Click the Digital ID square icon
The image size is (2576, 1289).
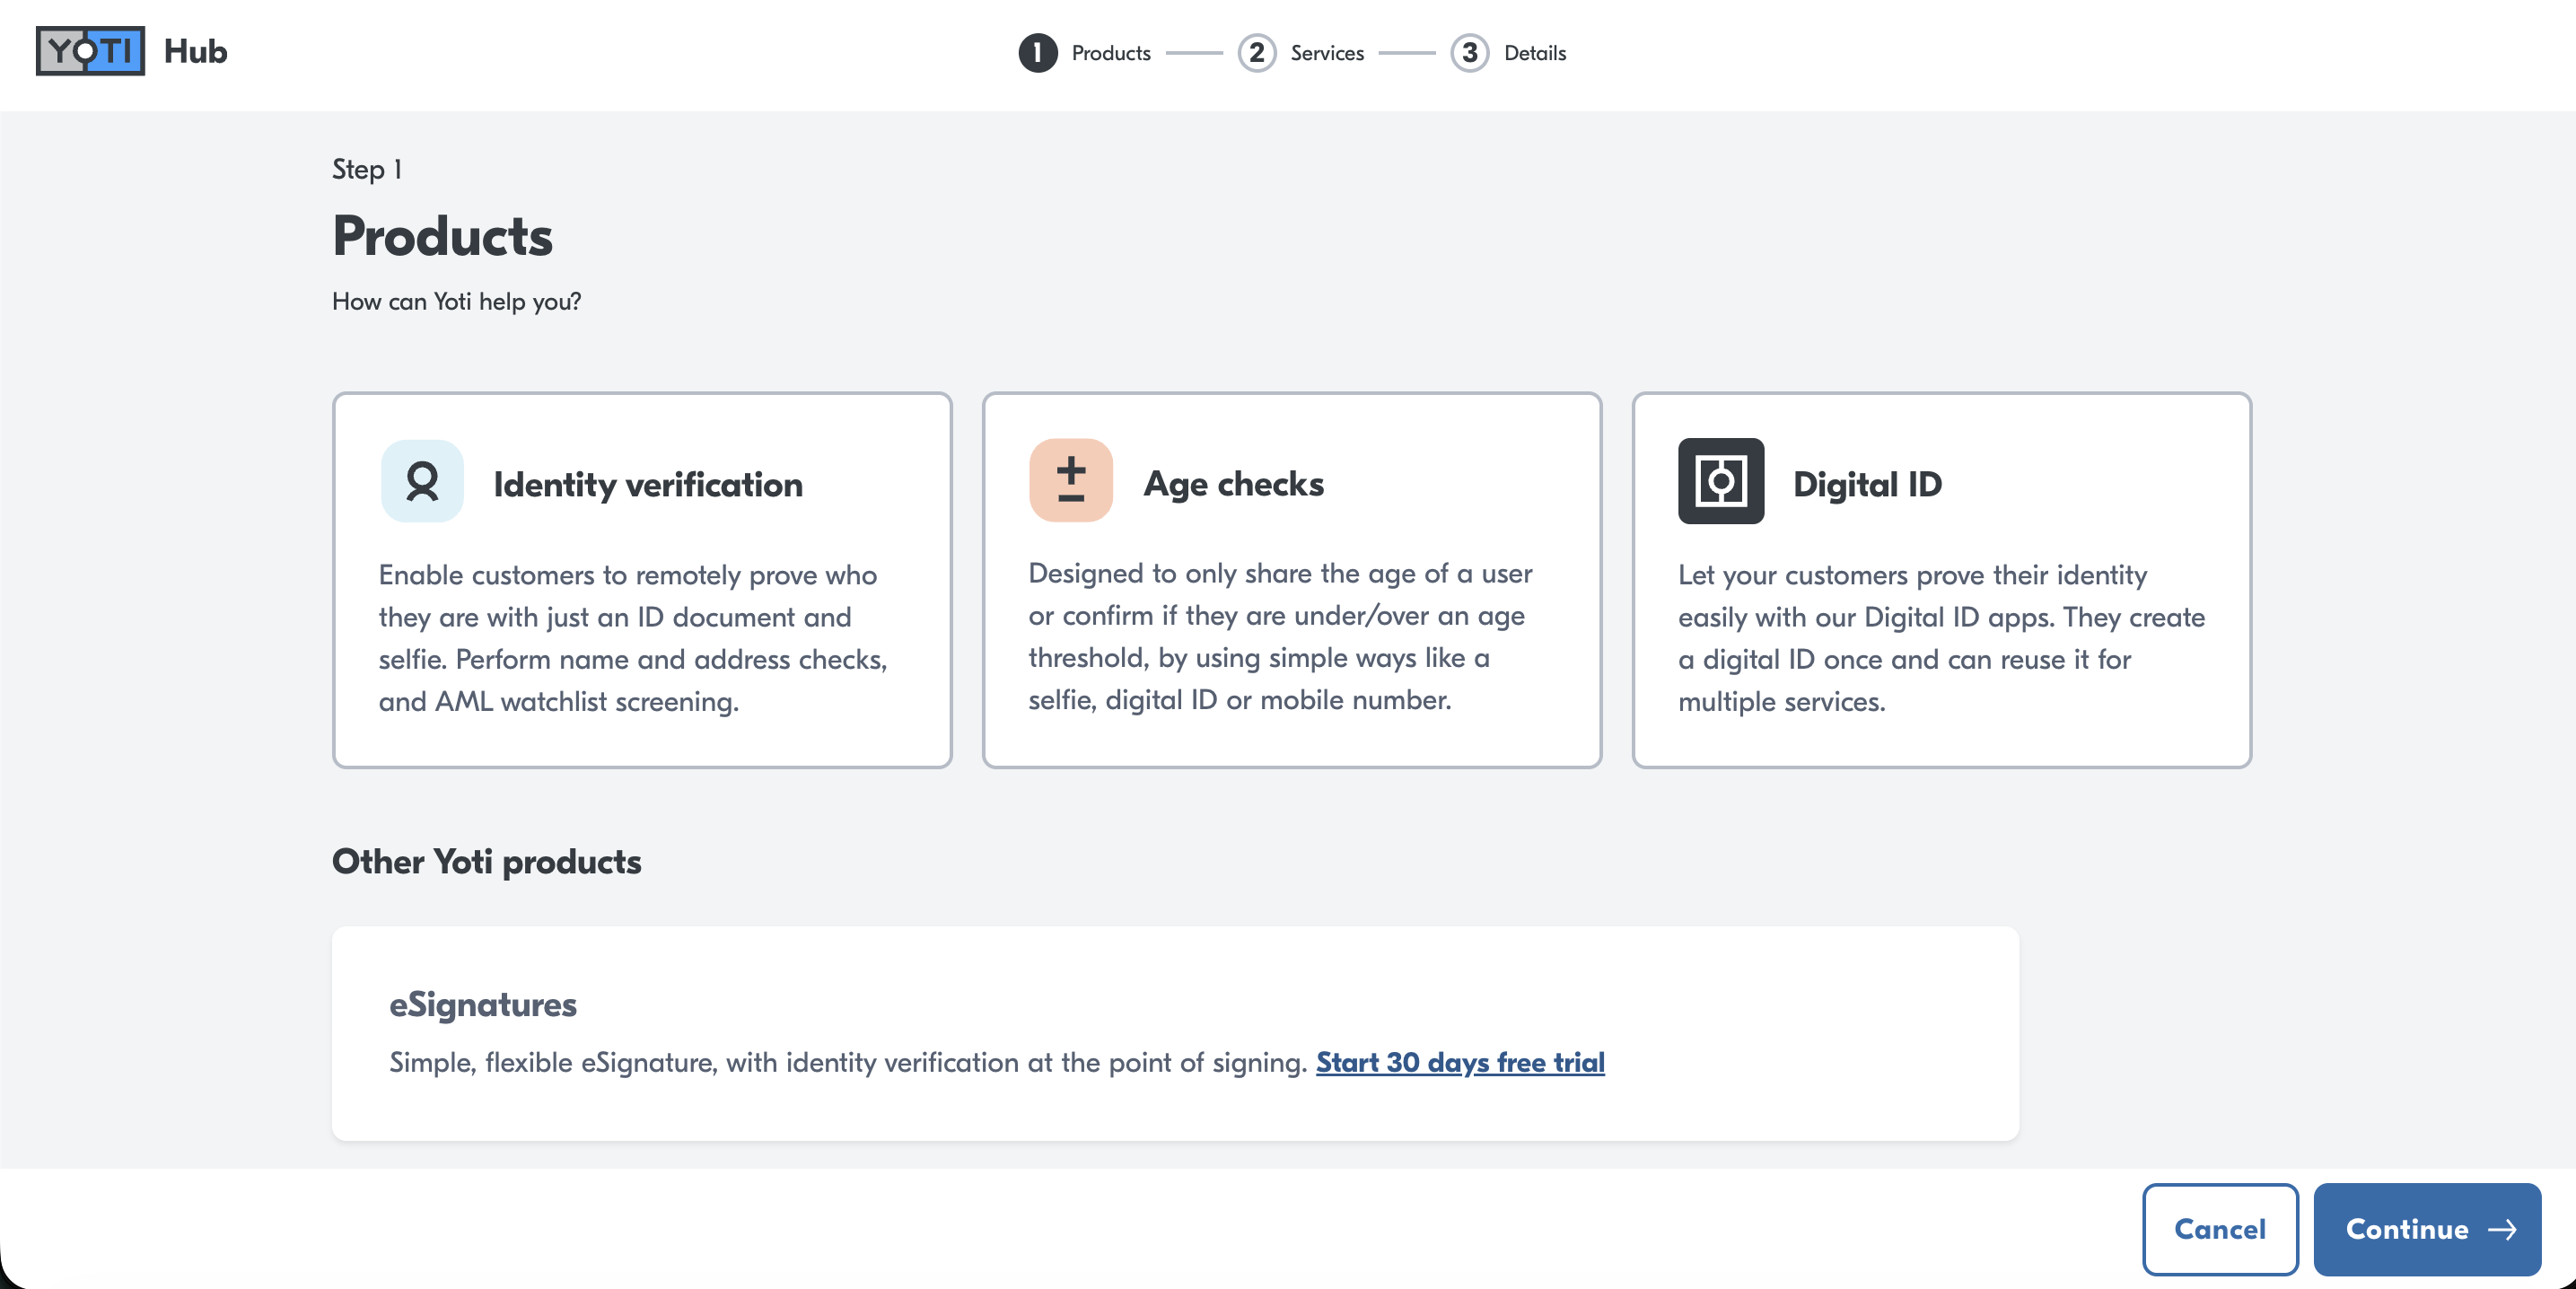pyautogui.click(x=1721, y=481)
